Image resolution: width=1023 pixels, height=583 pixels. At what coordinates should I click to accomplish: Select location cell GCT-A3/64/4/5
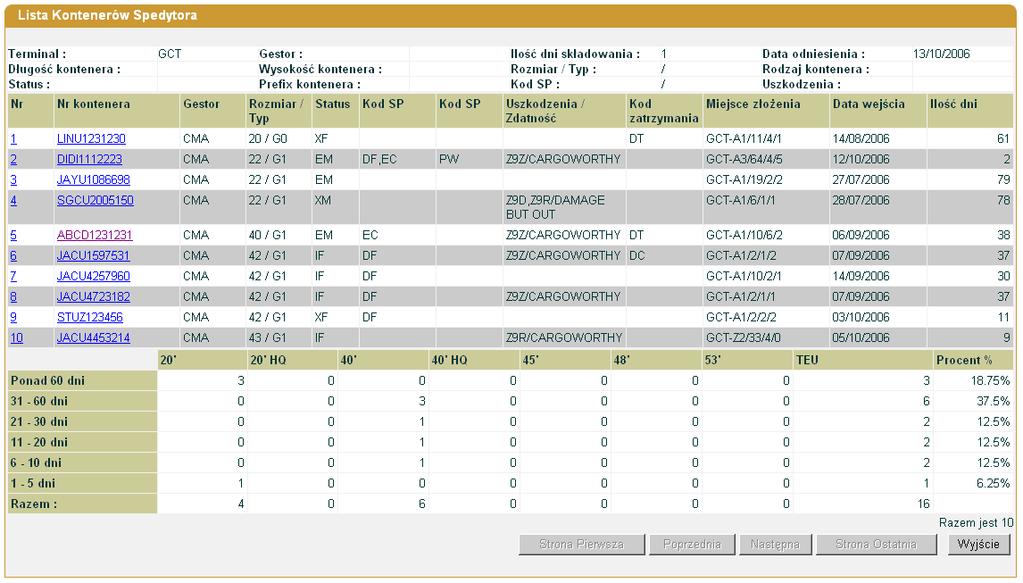[x=765, y=159]
